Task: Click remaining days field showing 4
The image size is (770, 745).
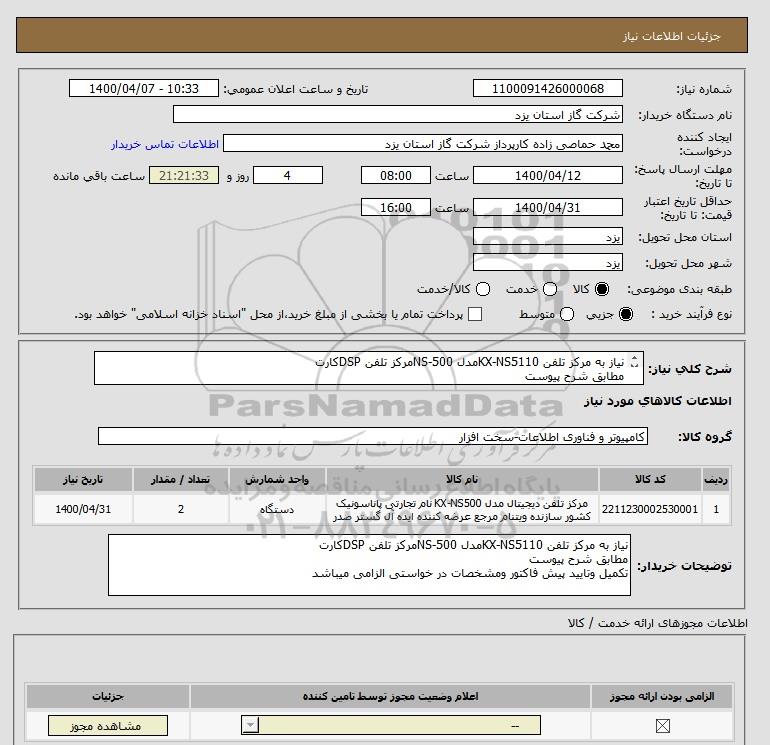Action: pyautogui.click(x=288, y=175)
